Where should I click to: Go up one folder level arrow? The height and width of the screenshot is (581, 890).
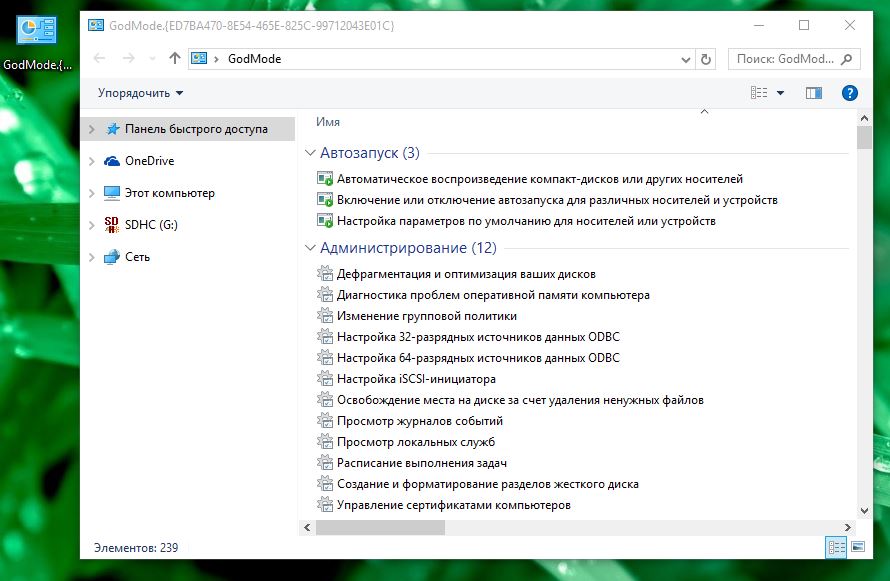(175, 59)
